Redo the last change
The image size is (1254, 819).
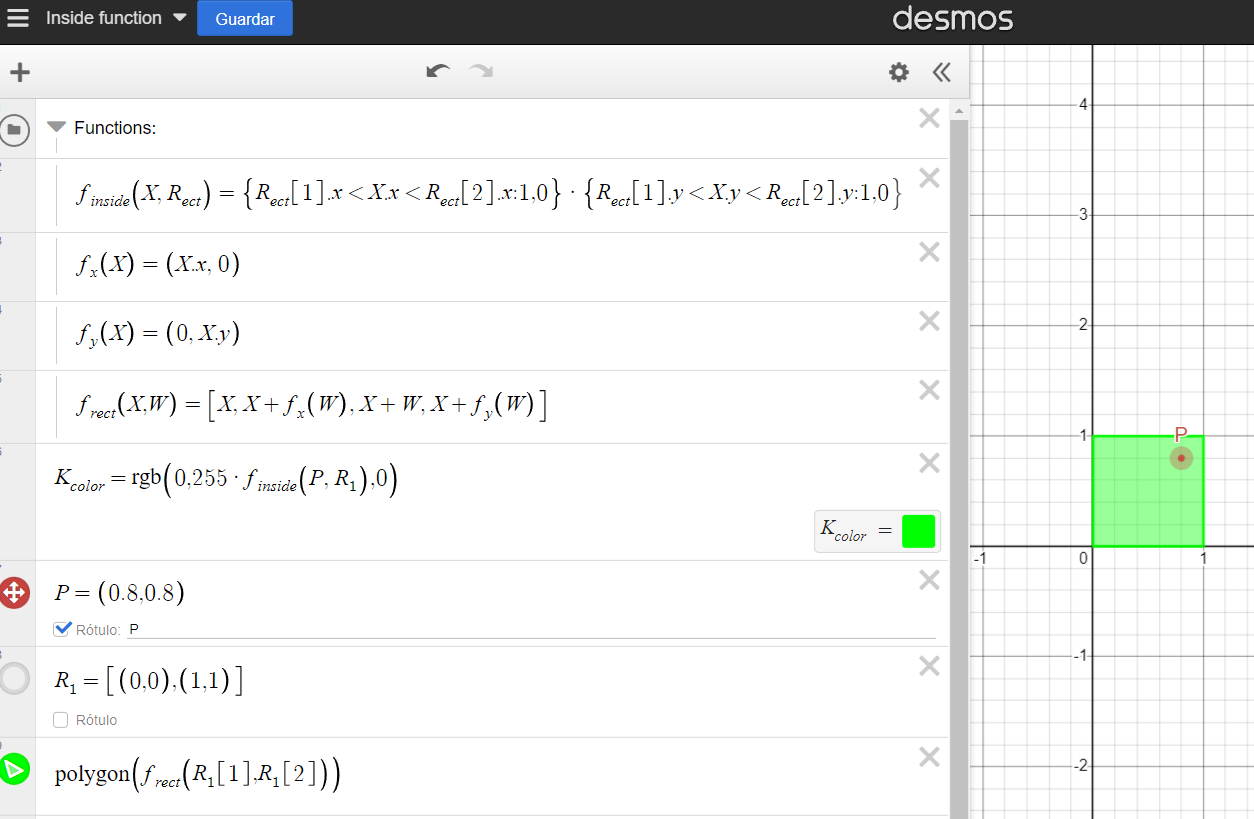[481, 71]
